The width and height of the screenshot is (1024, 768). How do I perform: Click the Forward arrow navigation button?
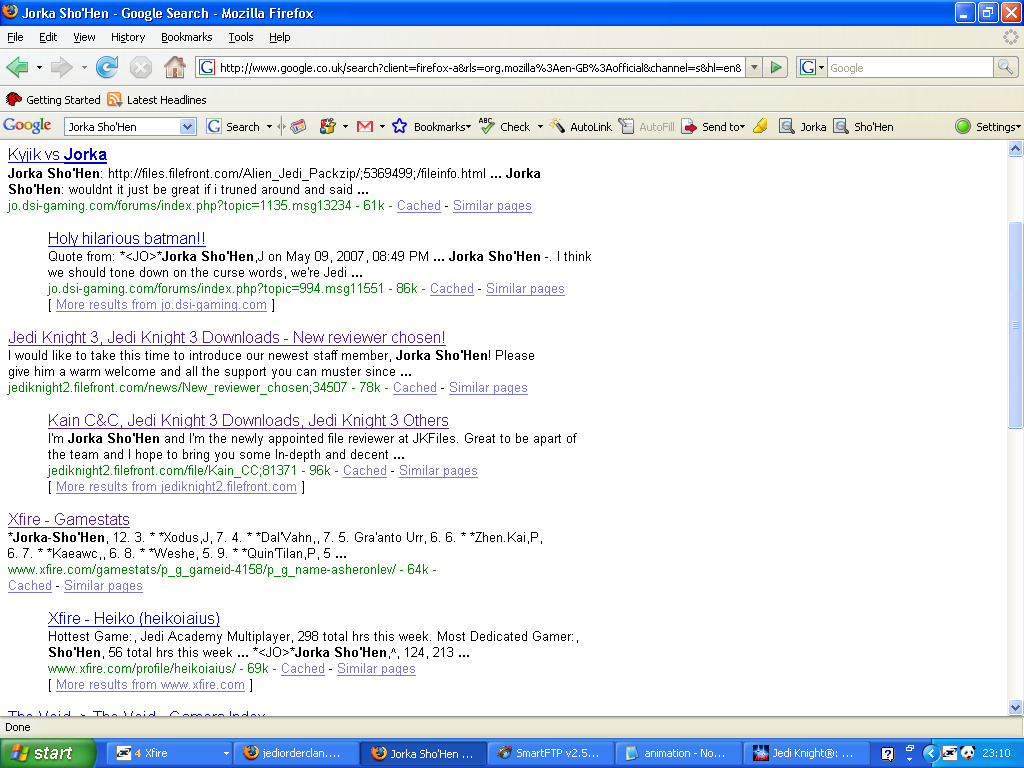61,67
